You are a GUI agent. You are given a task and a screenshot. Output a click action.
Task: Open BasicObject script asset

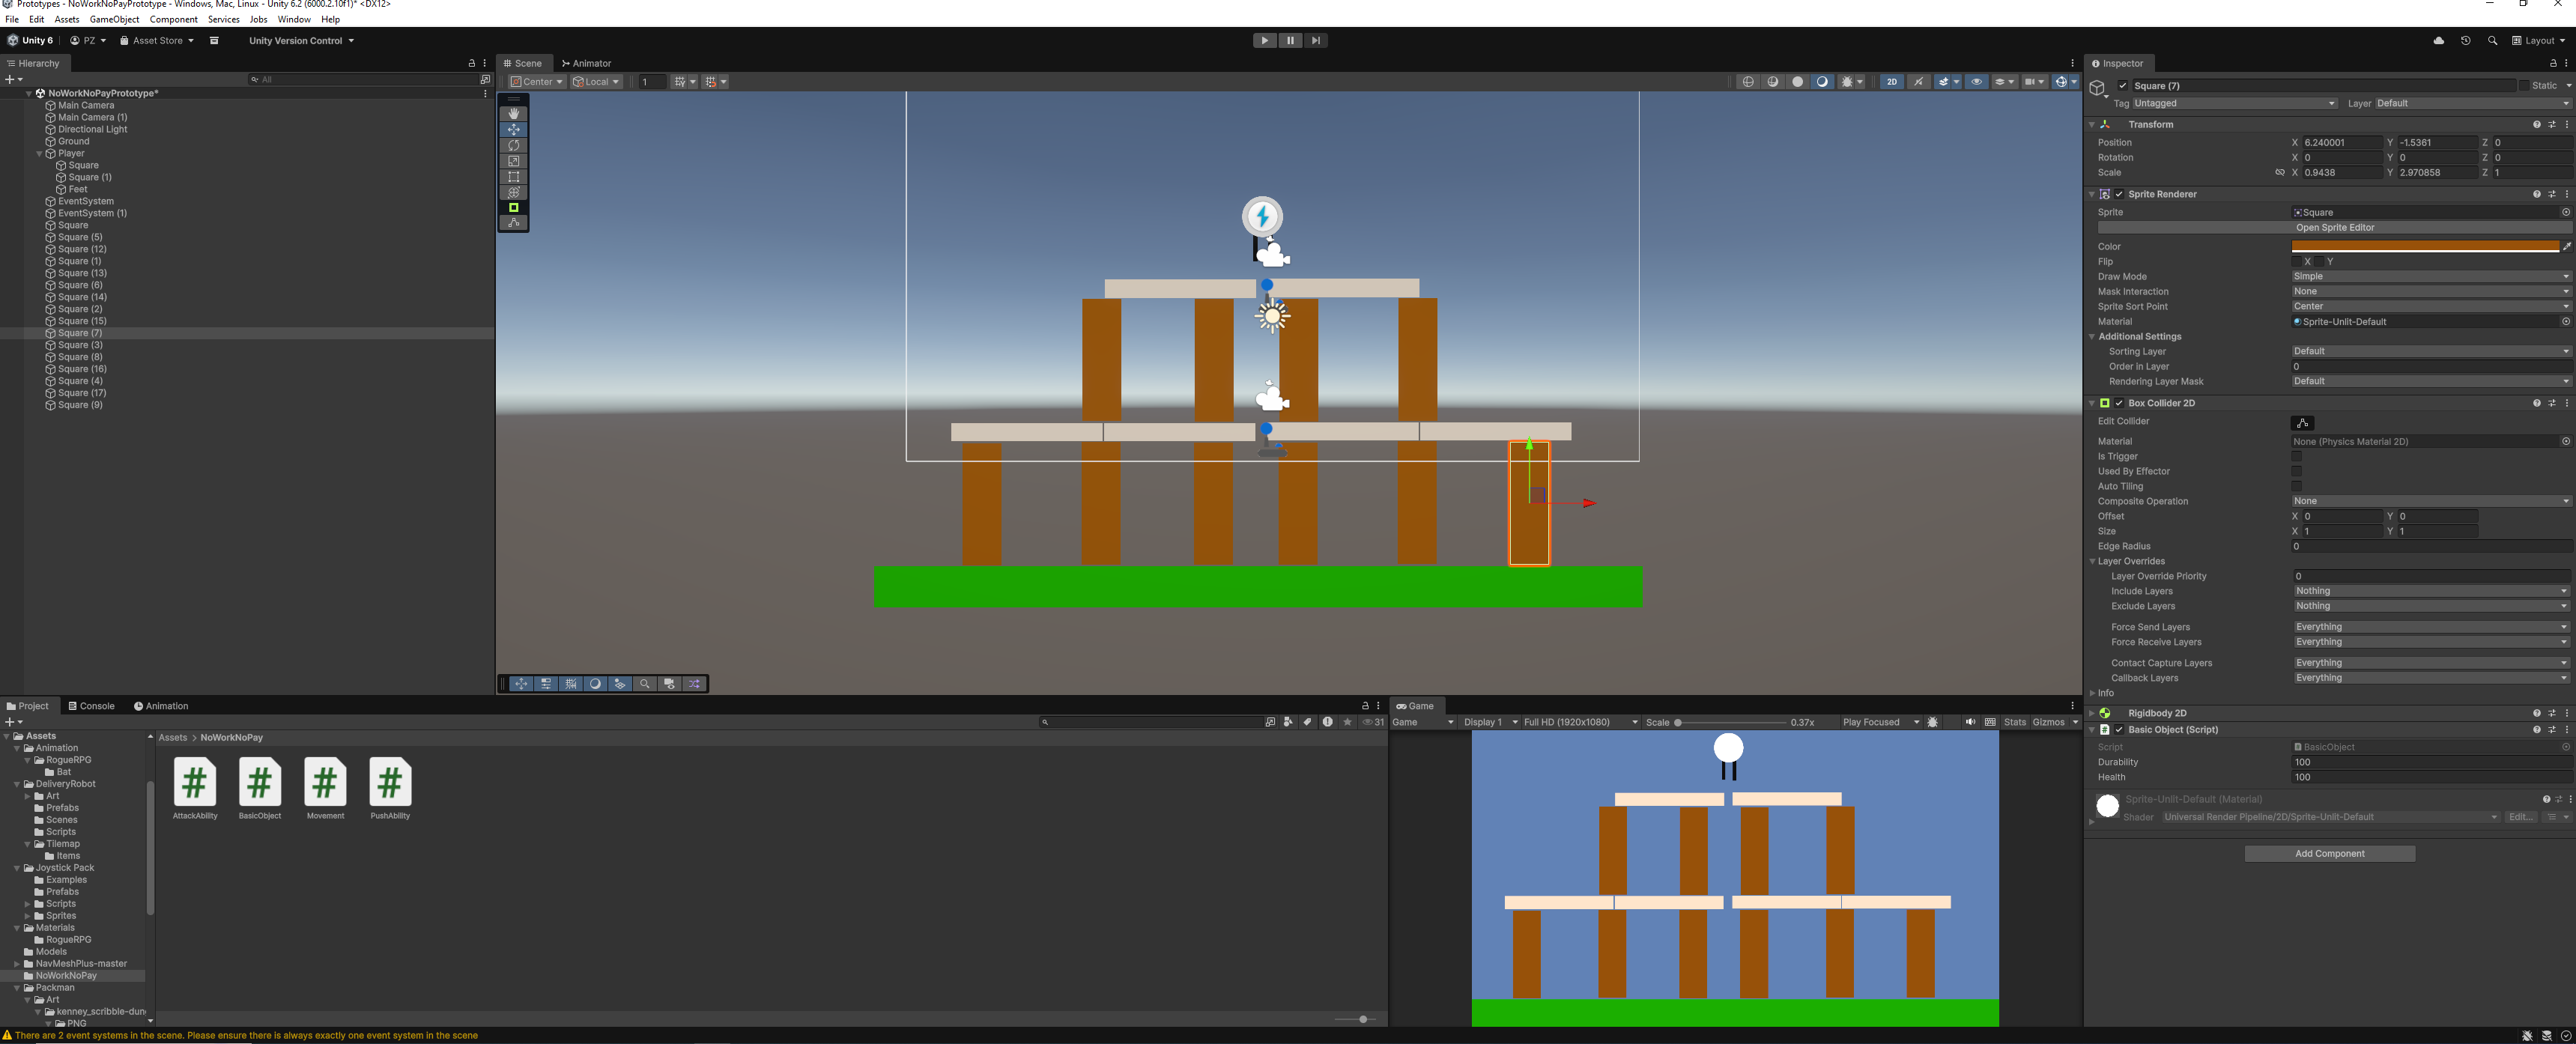tap(260, 783)
